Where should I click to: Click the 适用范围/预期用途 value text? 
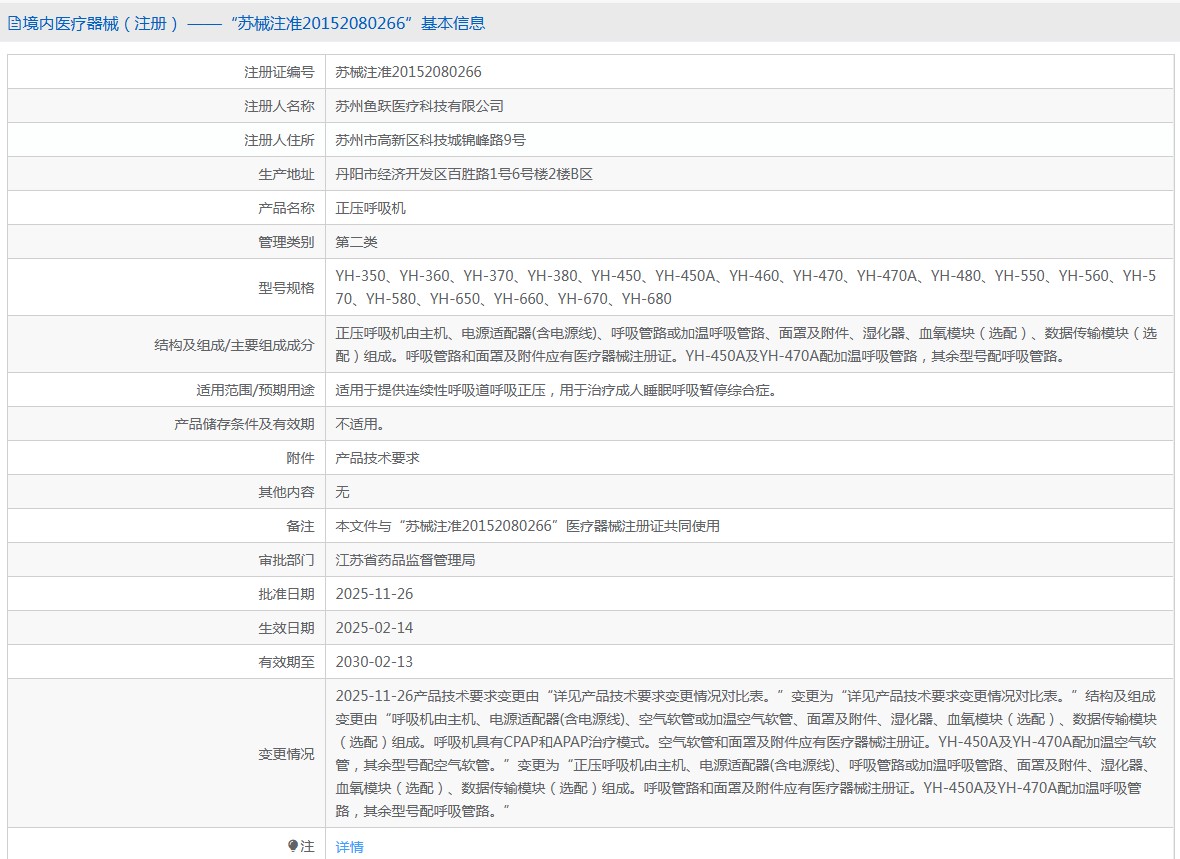point(555,390)
